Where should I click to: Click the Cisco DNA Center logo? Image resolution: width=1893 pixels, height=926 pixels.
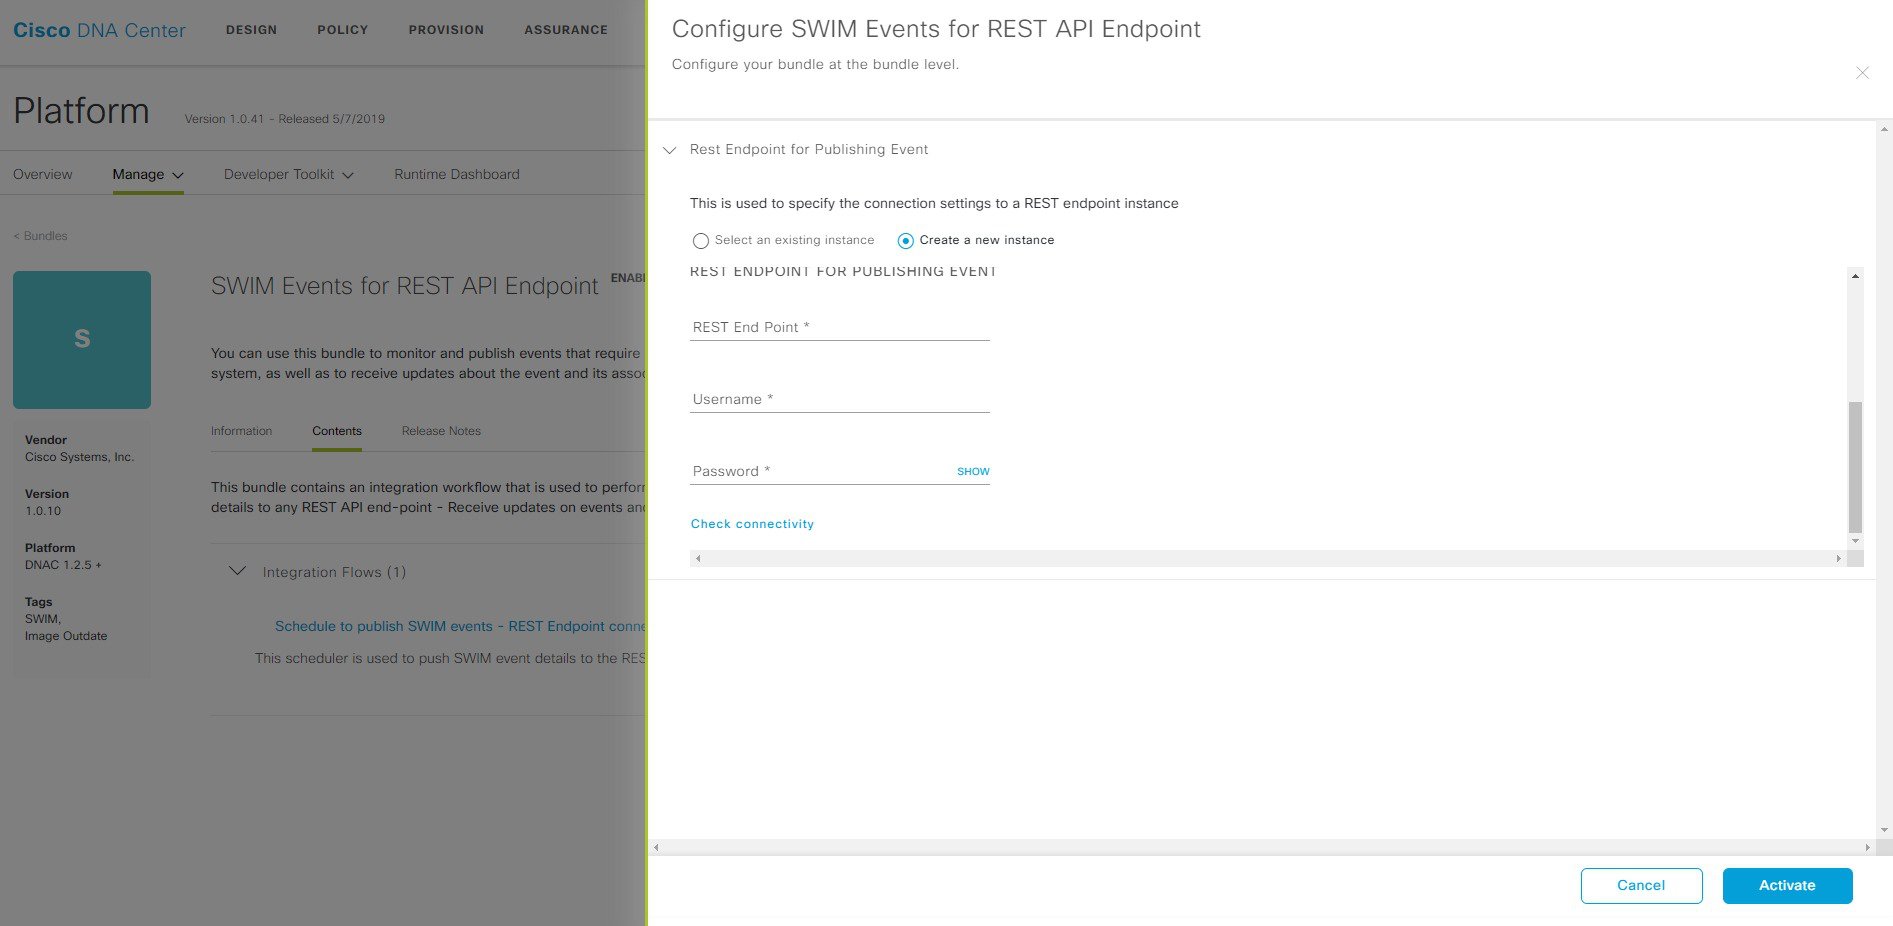click(x=99, y=30)
